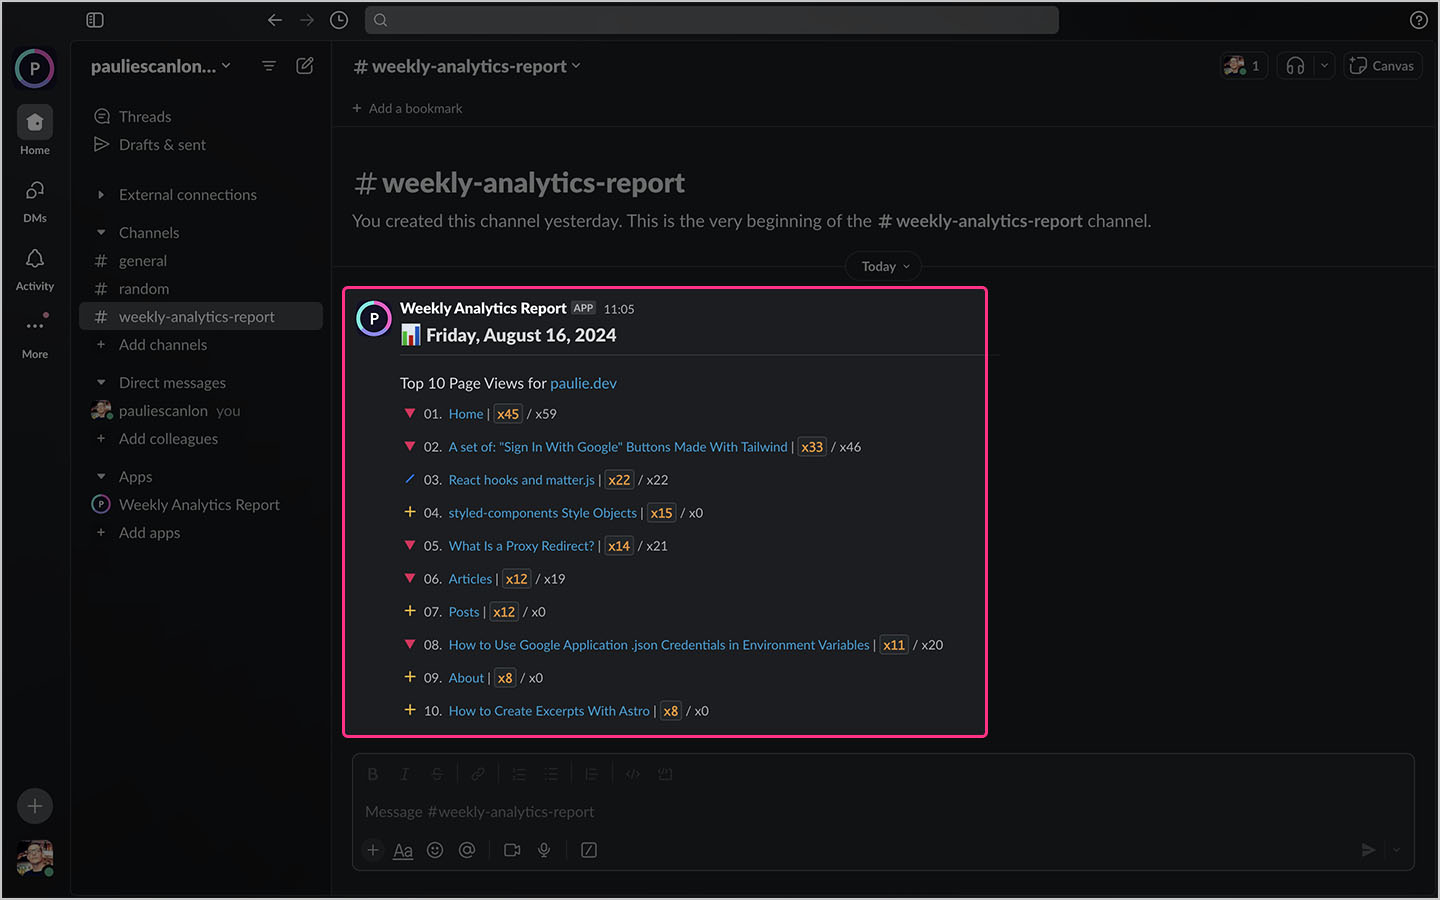This screenshot has width=1440, height=900.
Task: Open the Canvas button
Action: point(1382,64)
